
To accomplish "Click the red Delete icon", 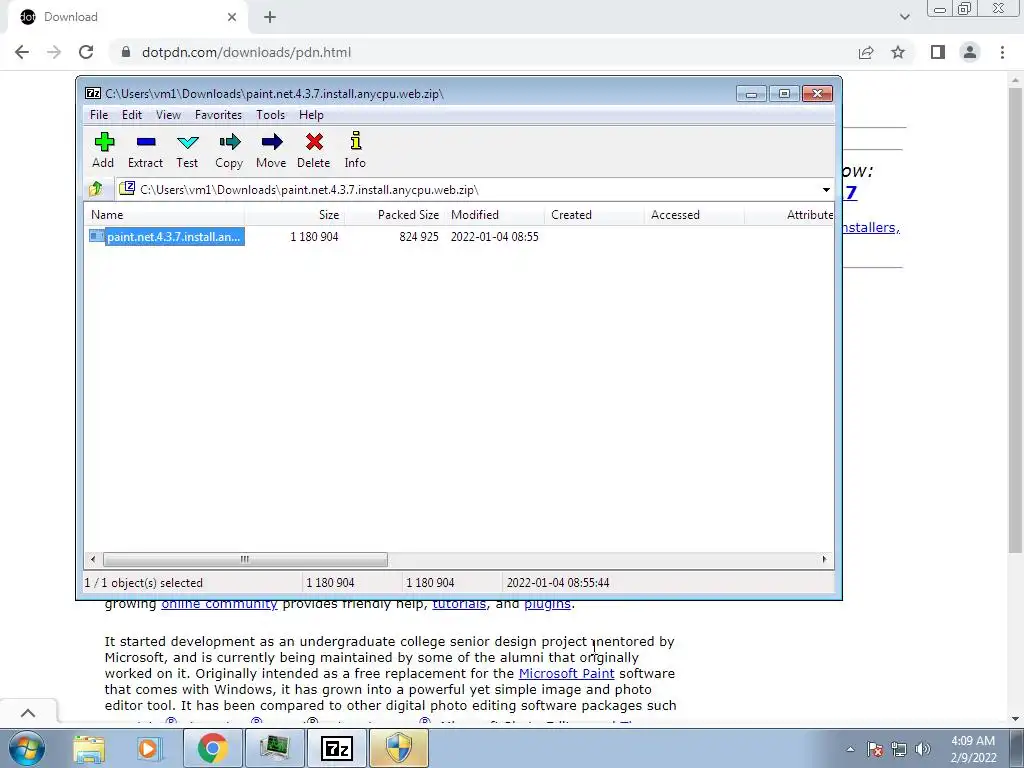I will (314, 142).
